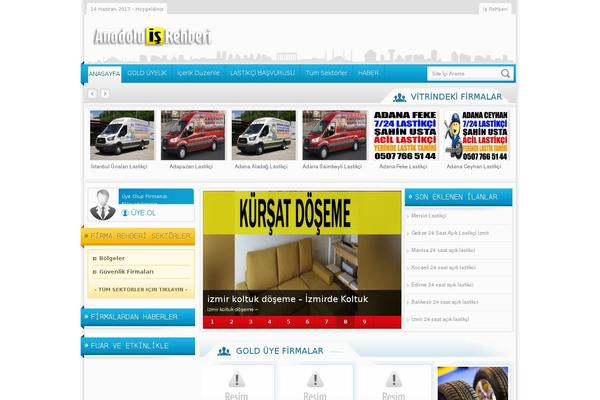
Task: Open Manisa 24 saat açık lastikçi listing
Action: 443,250
